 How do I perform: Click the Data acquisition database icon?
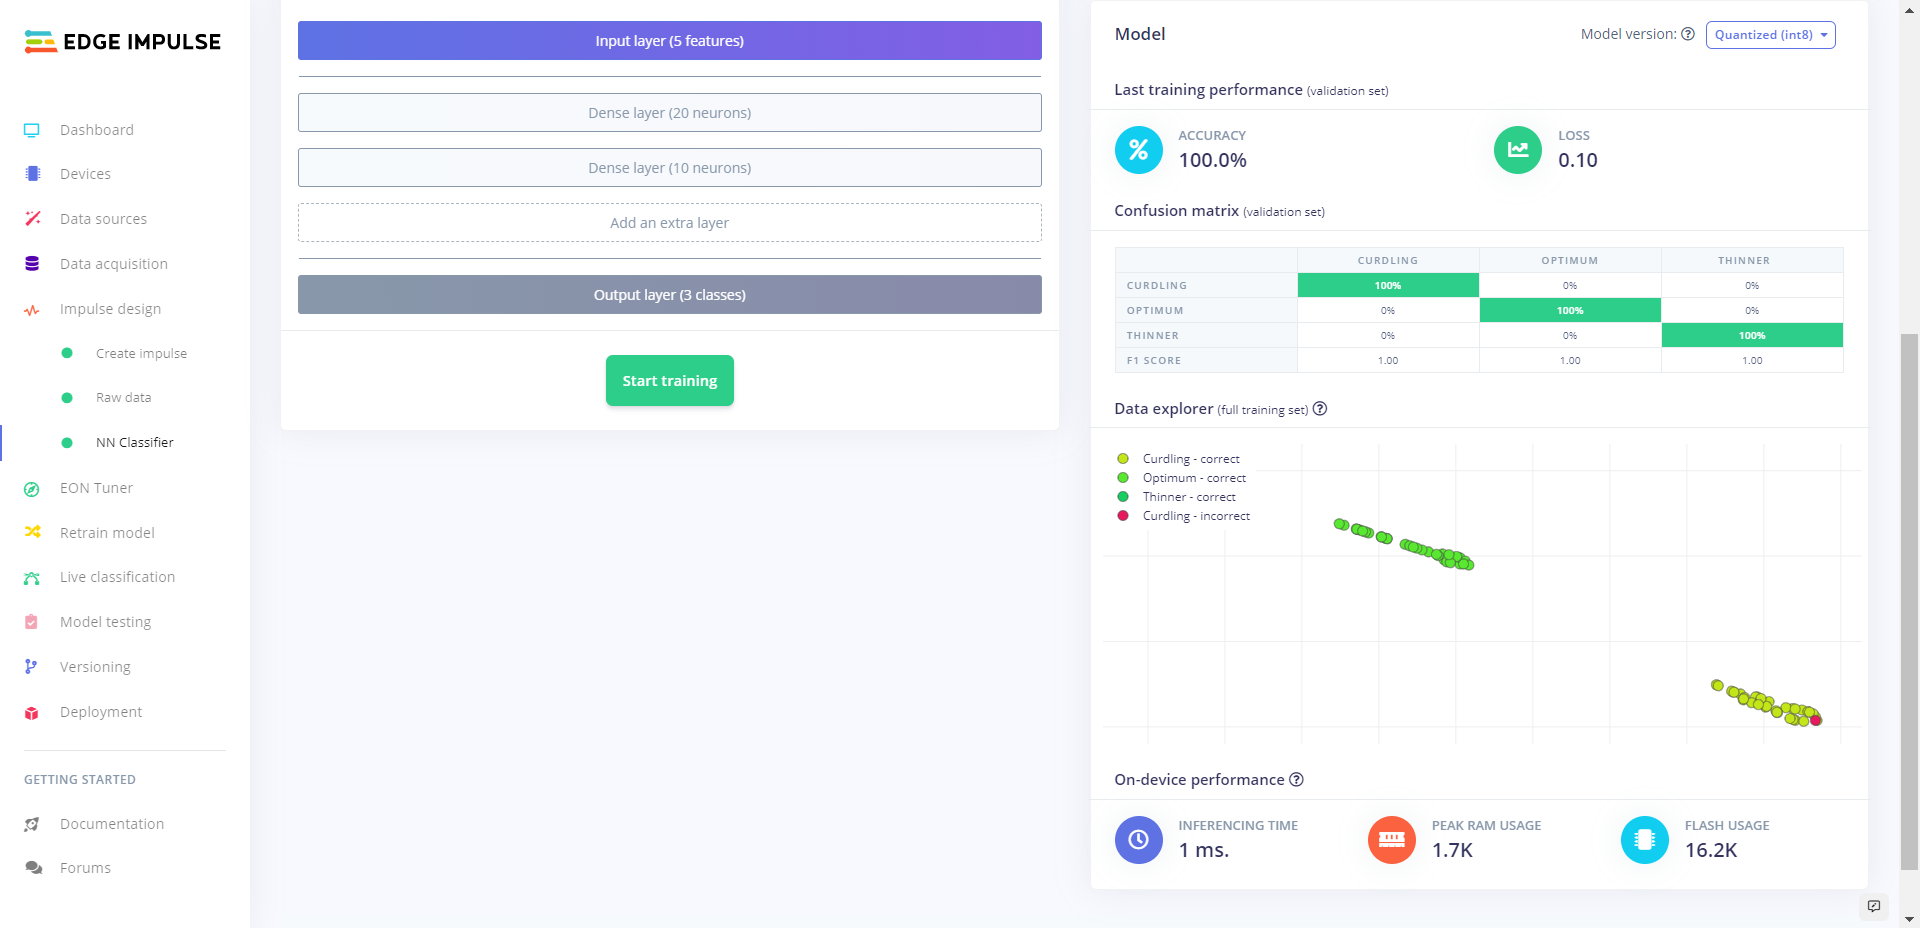[32, 264]
